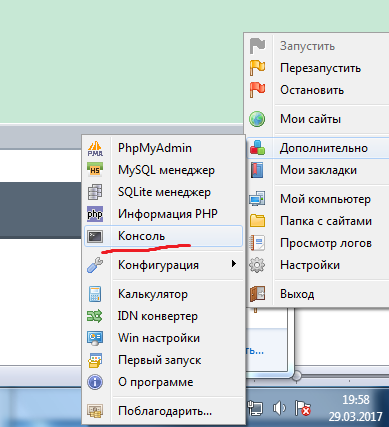Click the taskbar clock showing 19:58
389x427 pixels.
point(356,399)
